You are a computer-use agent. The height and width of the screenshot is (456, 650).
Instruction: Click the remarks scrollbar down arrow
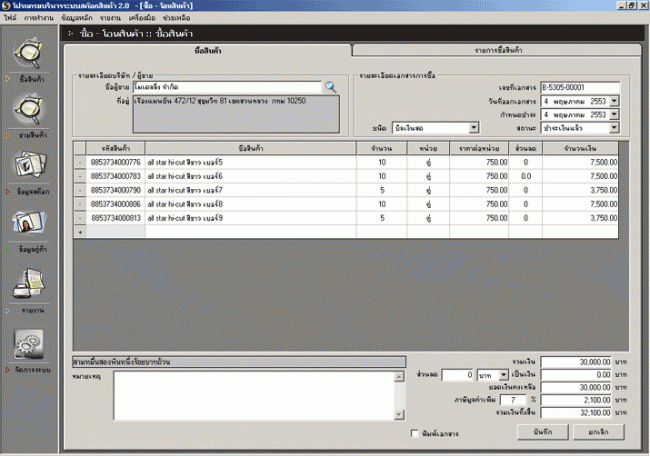coord(399,415)
